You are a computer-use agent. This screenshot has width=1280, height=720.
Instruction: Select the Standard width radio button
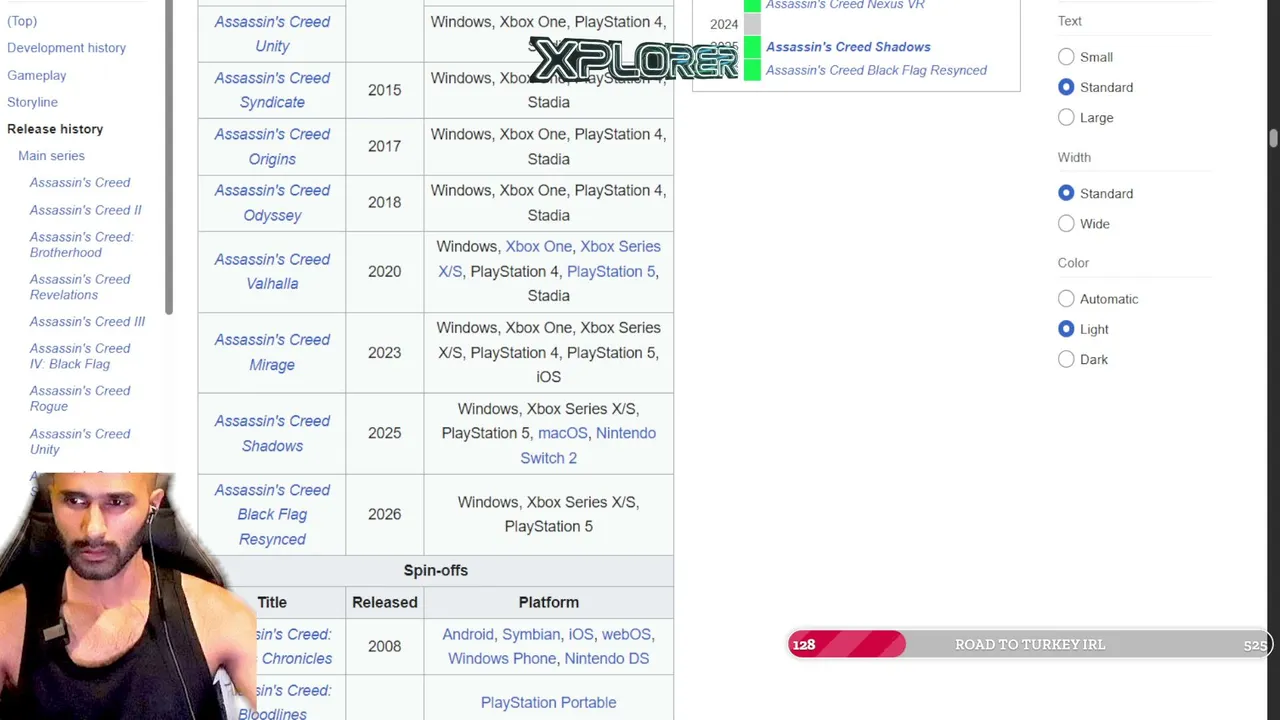(x=1066, y=193)
